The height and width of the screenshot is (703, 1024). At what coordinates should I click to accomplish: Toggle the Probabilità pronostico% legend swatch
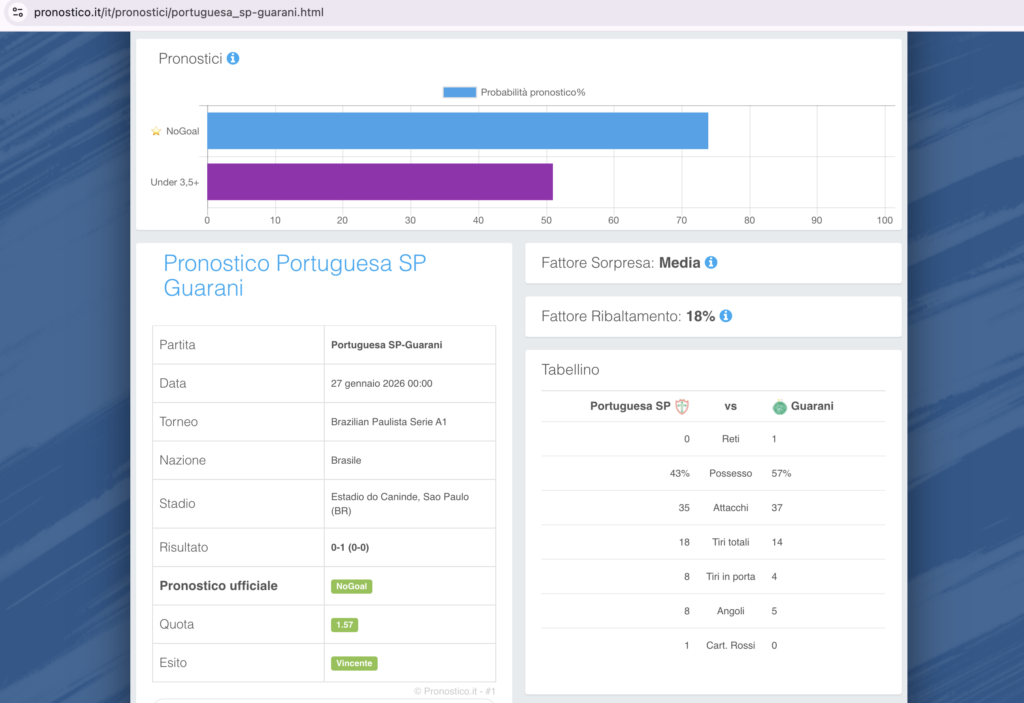[x=459, y=92]
